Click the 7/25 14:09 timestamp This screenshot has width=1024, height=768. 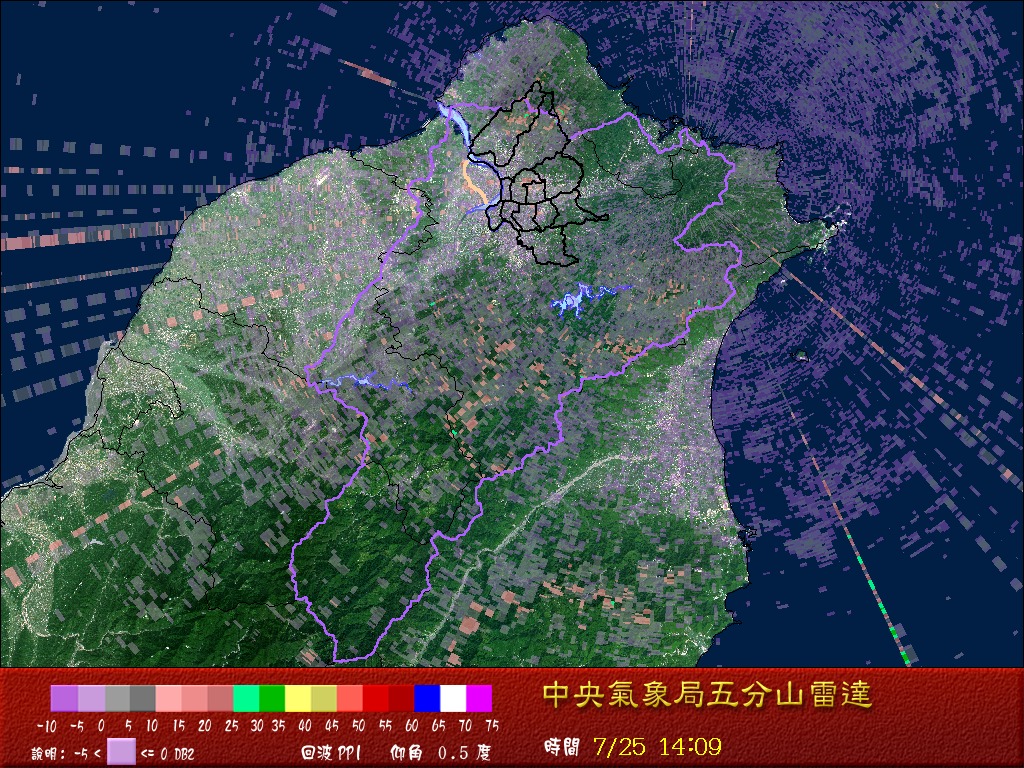pos(658,746)
